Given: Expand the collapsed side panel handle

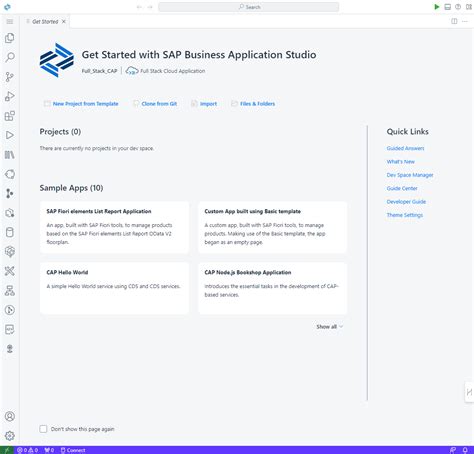Looking at the screenshot, I should click(x=469, y=392).
